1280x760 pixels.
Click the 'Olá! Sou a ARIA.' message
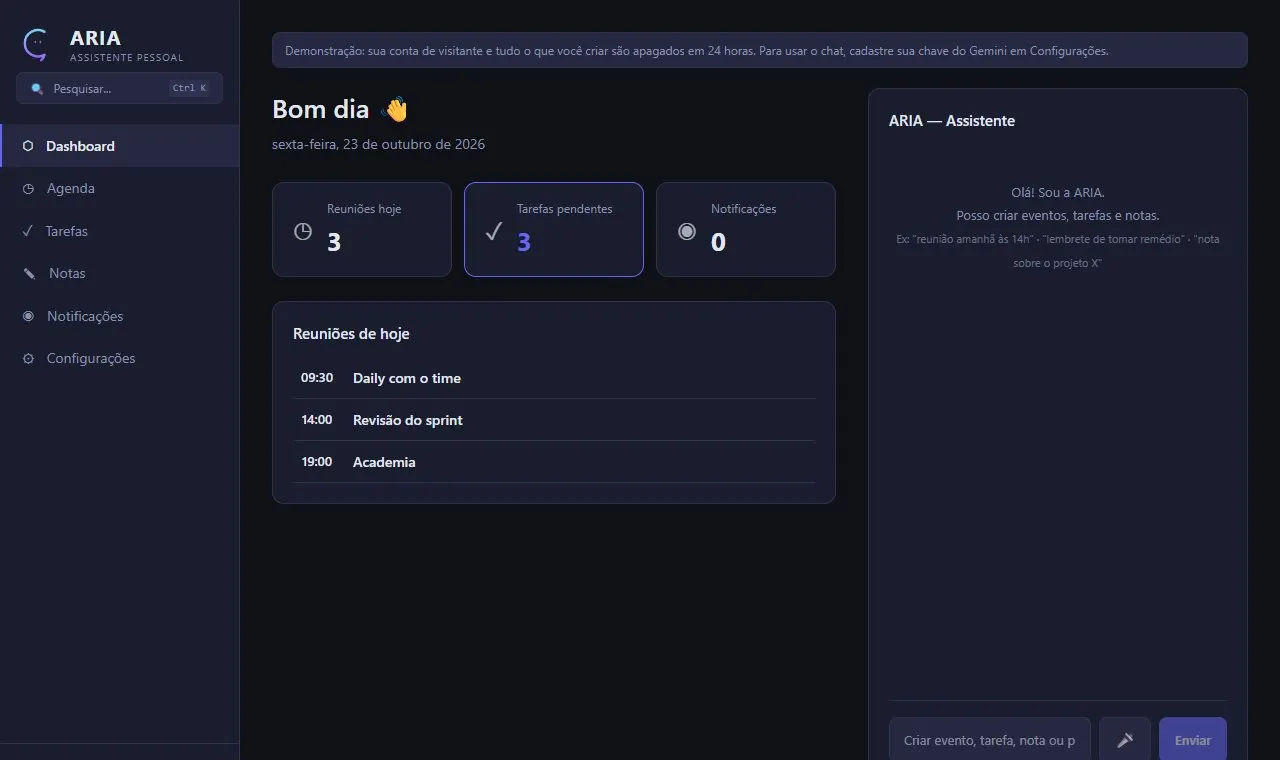[1058, 193]
